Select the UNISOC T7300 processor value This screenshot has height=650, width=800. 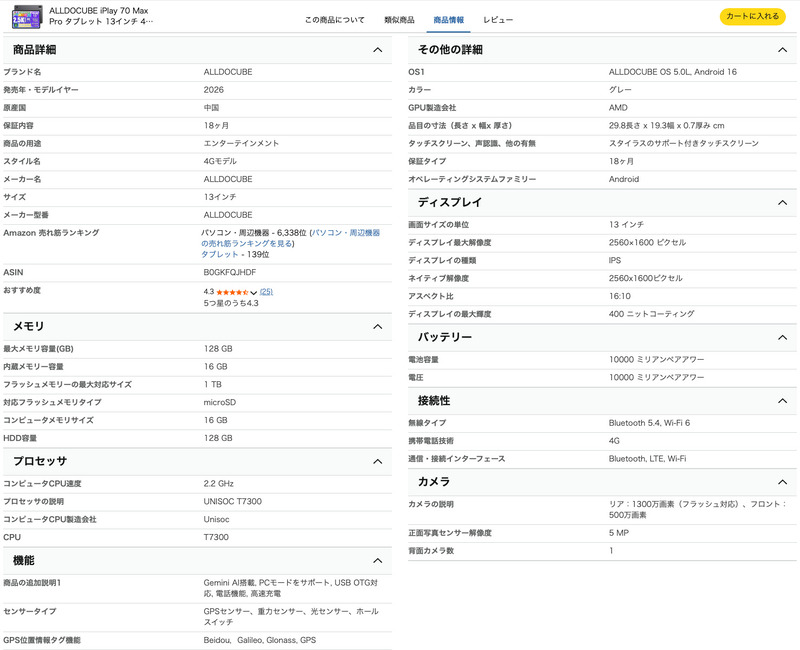click(x=233, y=502)
